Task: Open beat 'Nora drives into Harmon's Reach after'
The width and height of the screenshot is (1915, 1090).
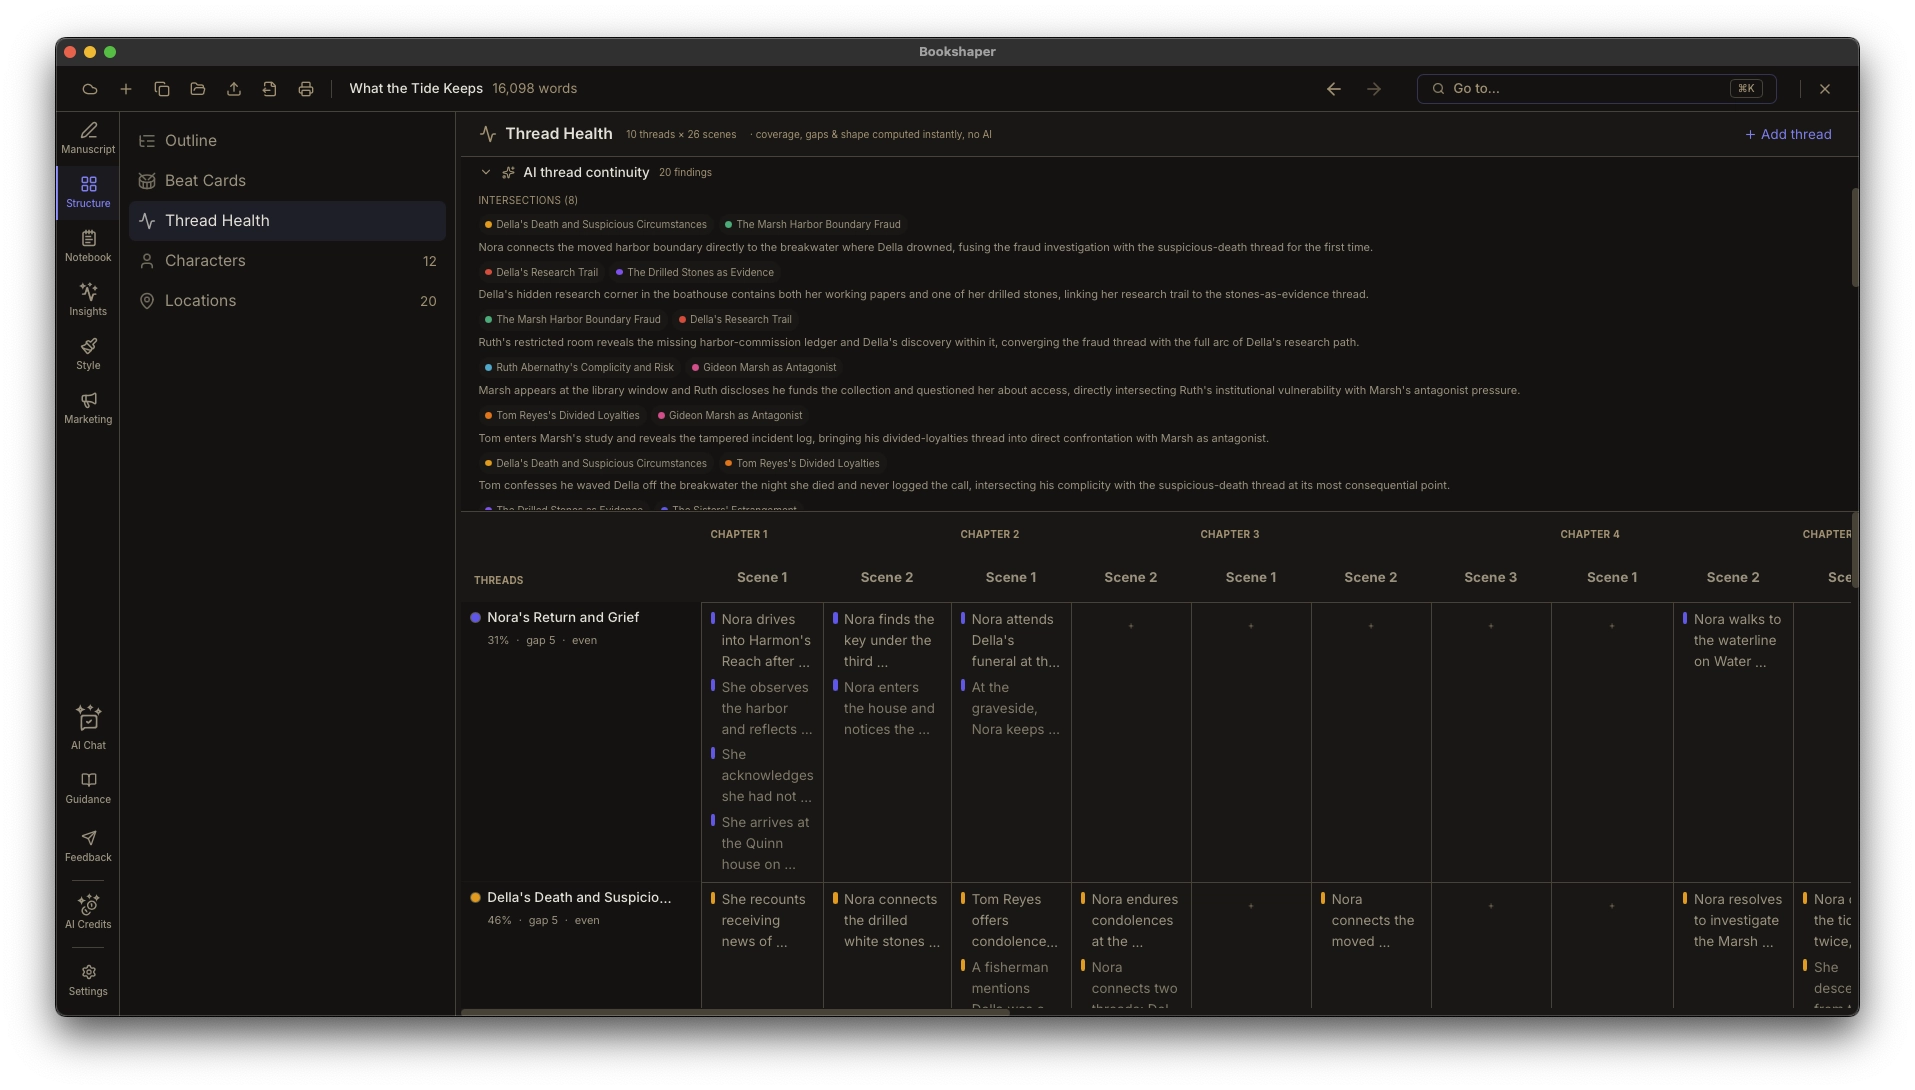Action: coord(762,641)
